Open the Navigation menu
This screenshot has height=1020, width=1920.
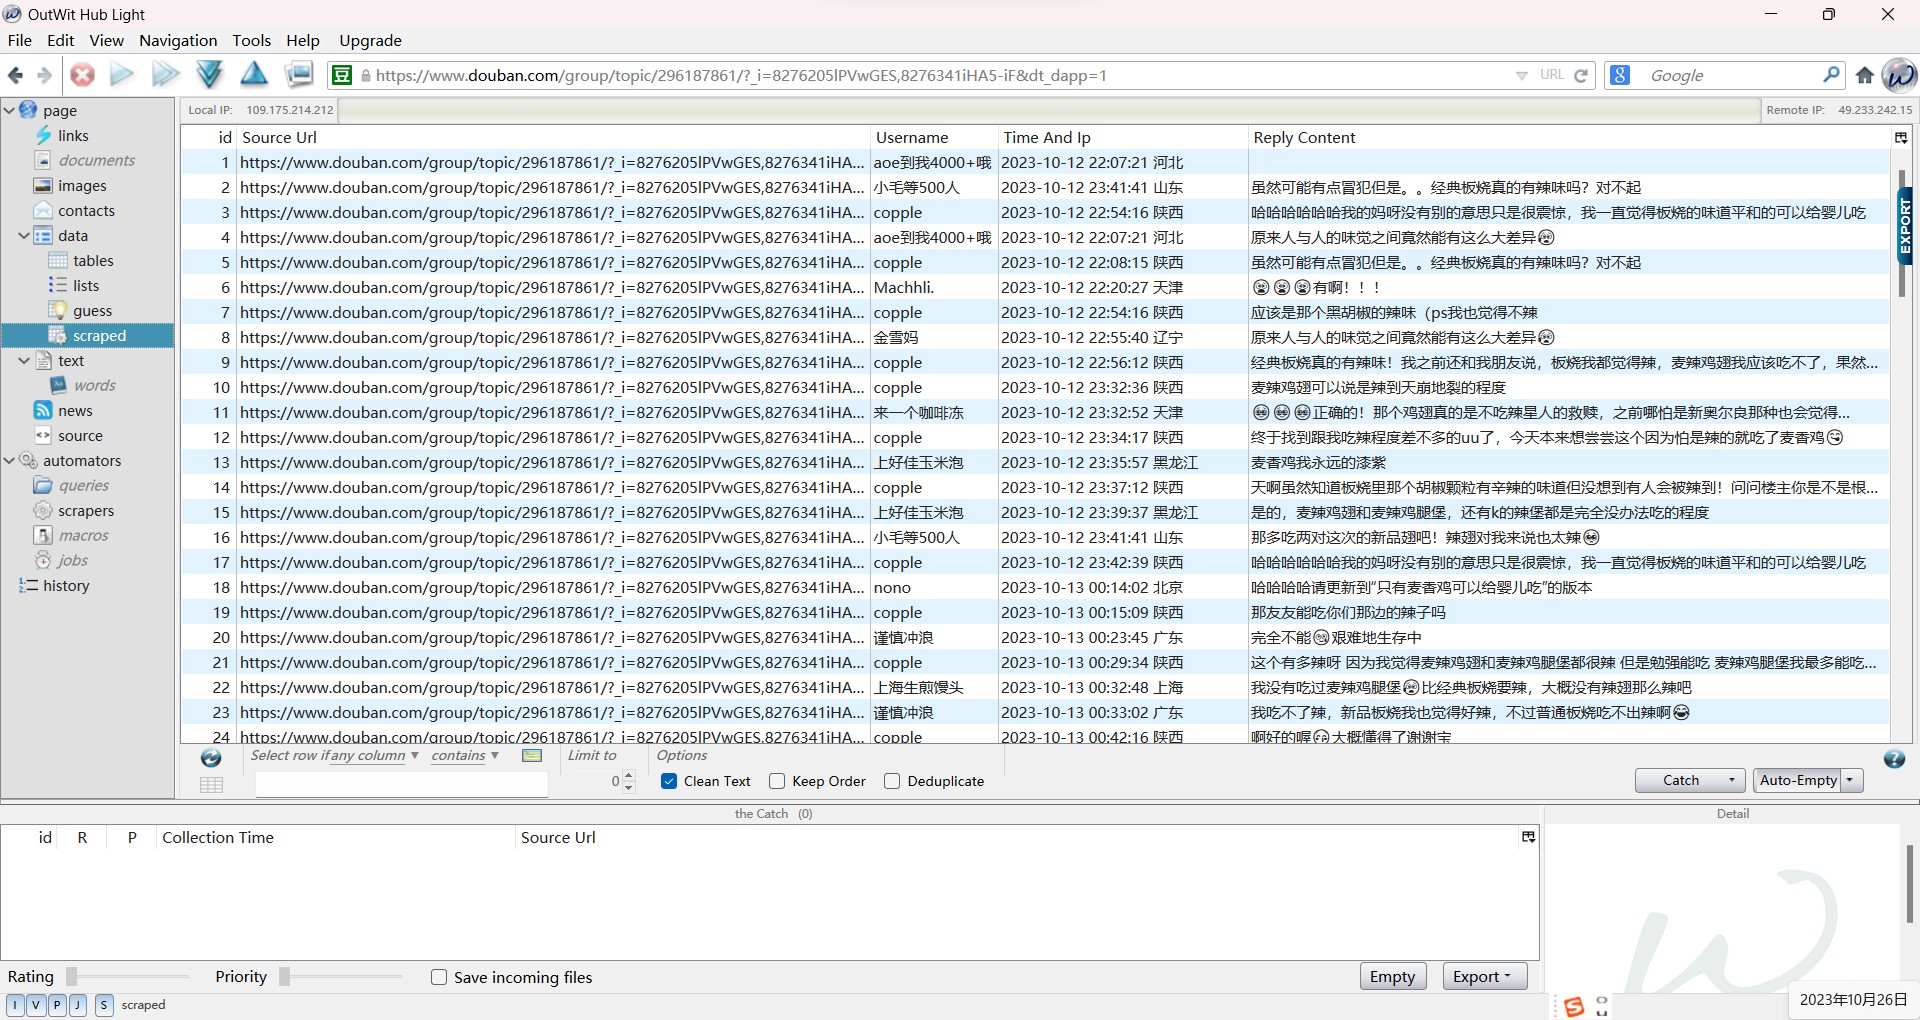178,40
